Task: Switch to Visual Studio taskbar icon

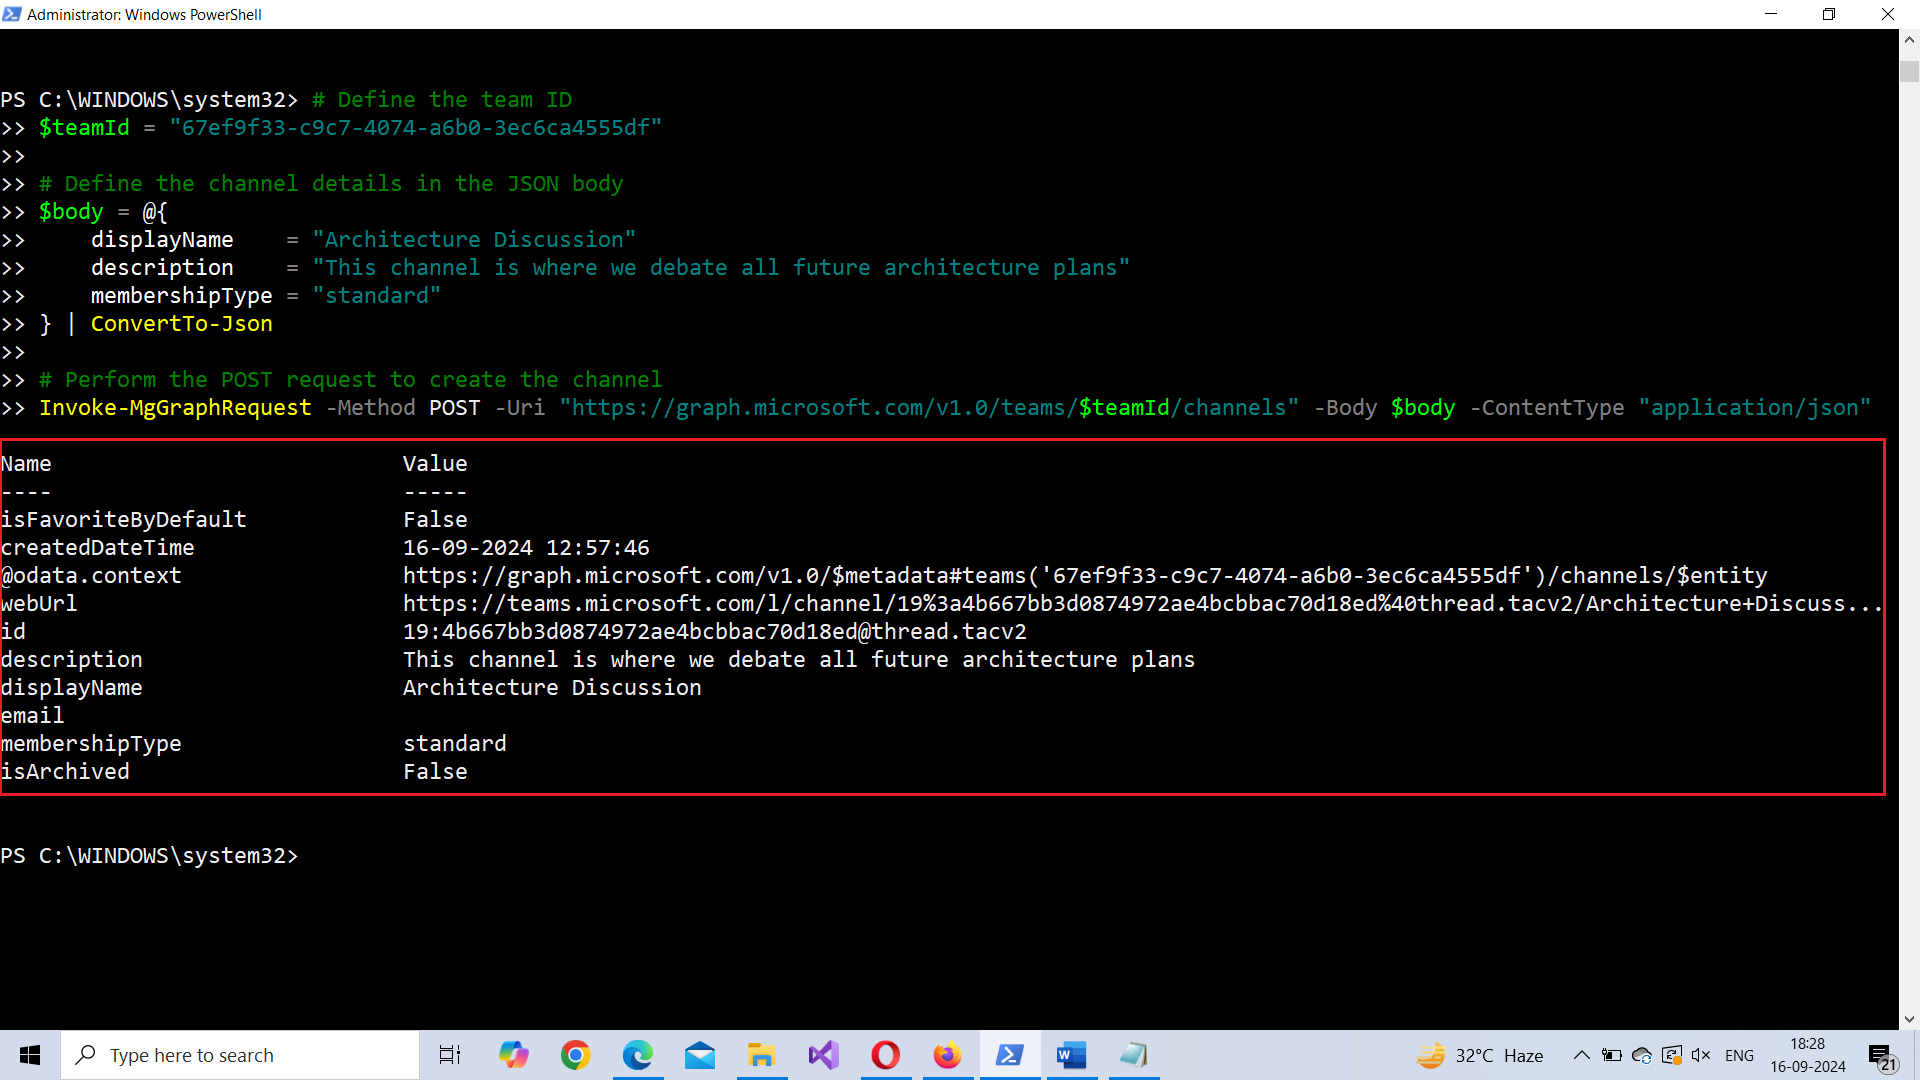Action: coord(823,1055)
